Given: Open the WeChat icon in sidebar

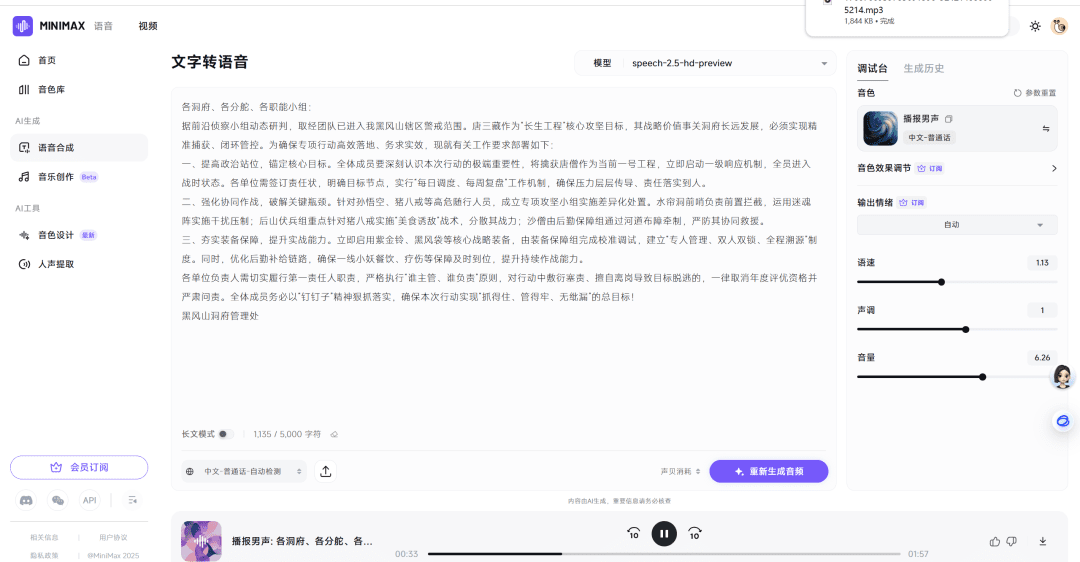Looking at the screenshot, I should 58,500.
